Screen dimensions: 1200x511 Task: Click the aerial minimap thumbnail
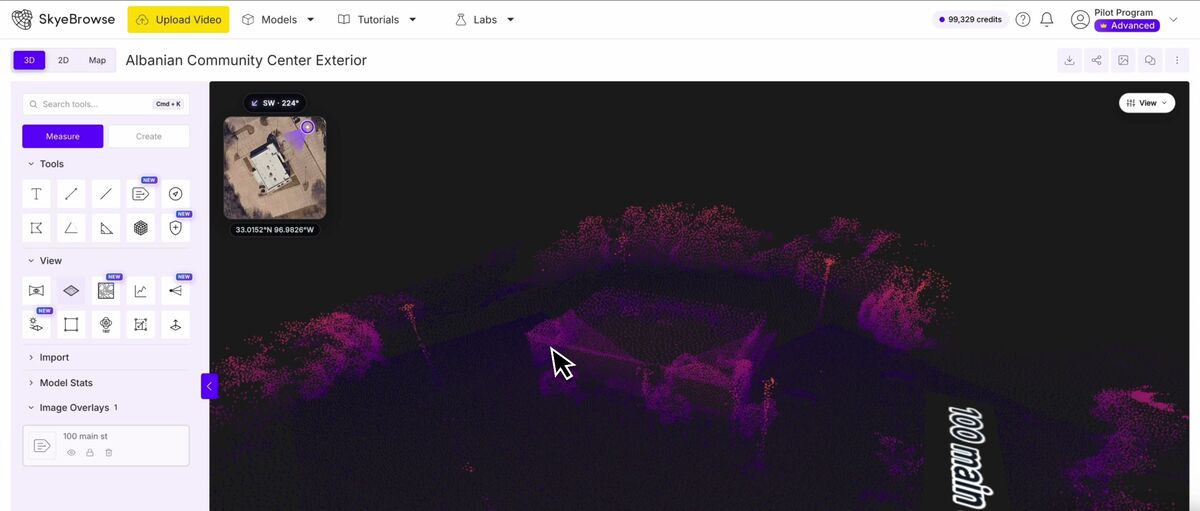pos(275,167)
